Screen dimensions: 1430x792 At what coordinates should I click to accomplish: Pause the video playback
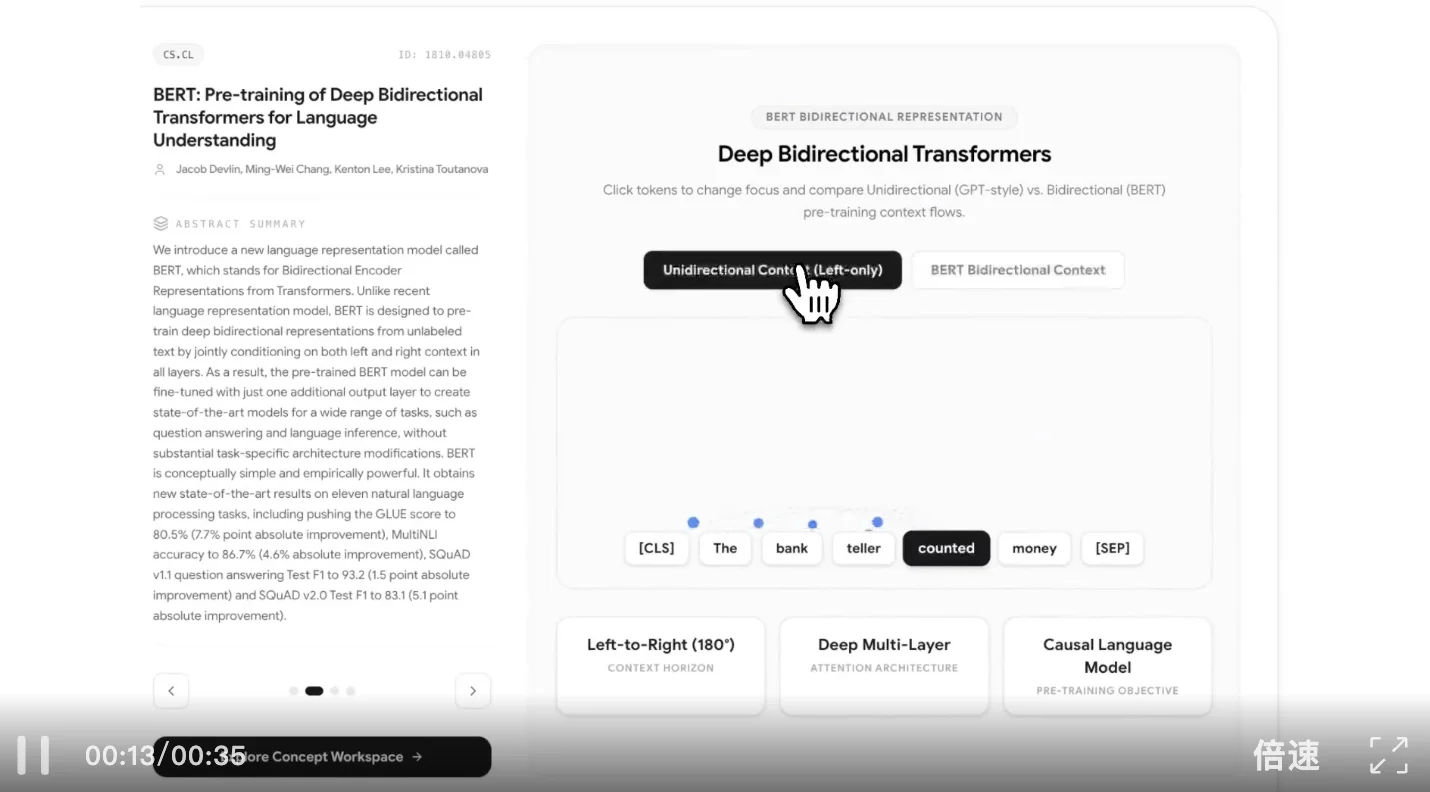tap(33, 755)
